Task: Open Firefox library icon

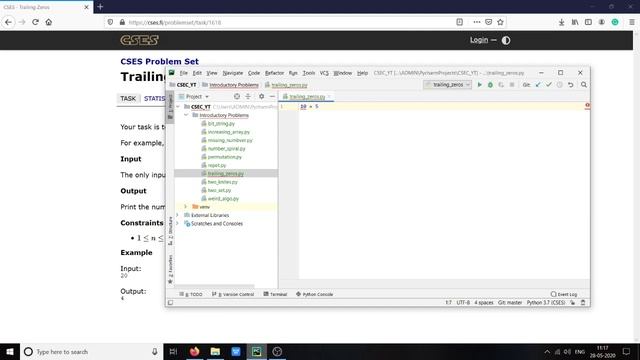Action: (575, 22)
